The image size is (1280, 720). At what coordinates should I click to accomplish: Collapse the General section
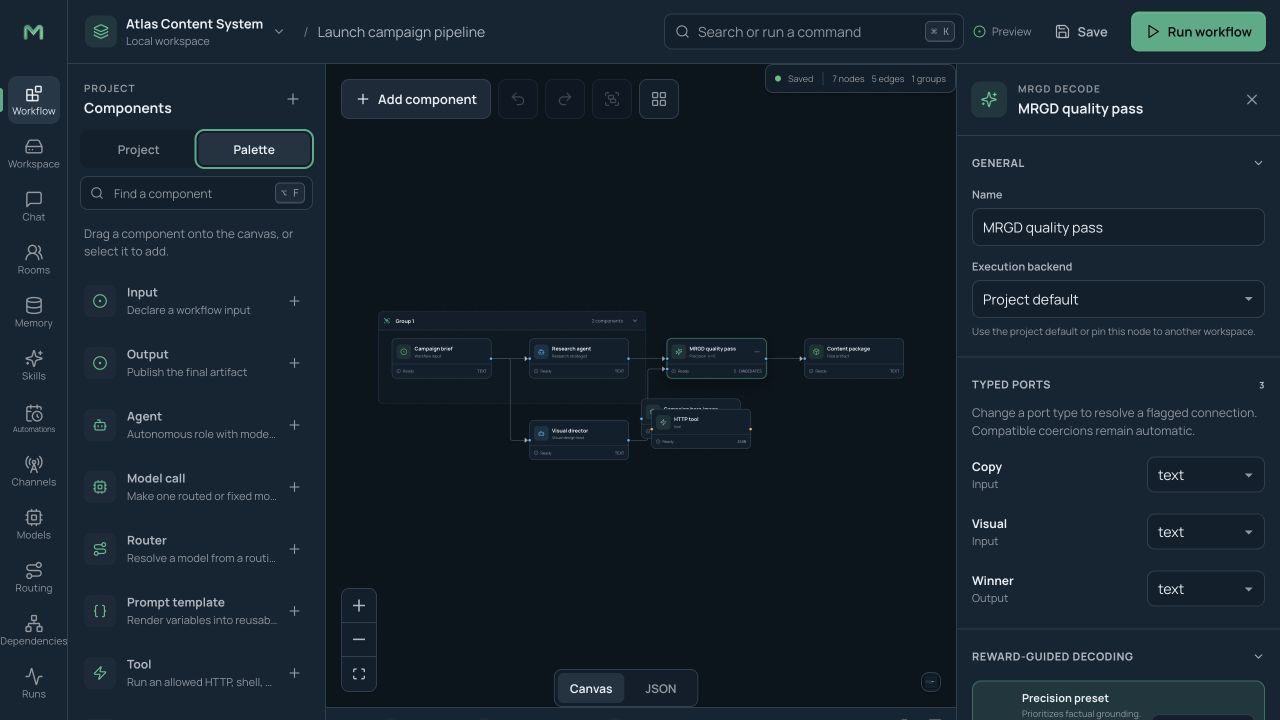[x=1258, y=163]
